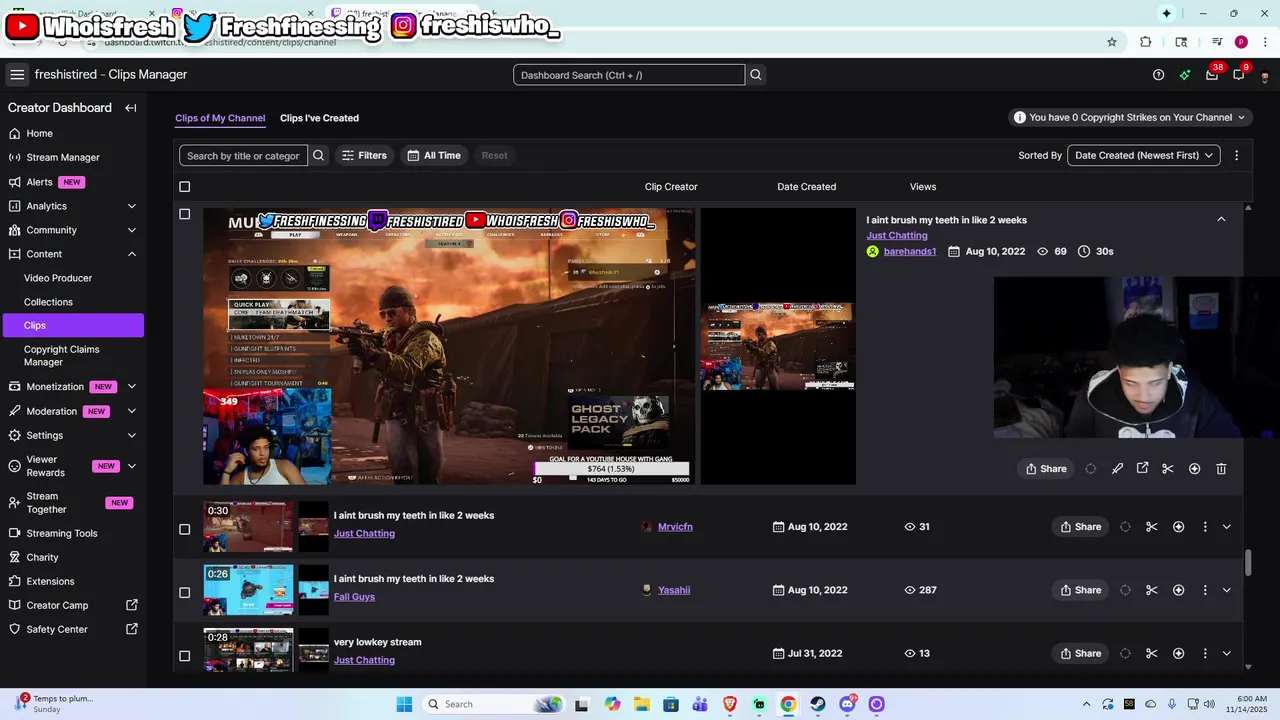1280x720 pixels.
Task: Check the box for the Yasahii clip
Action: (x=184, y=592)
